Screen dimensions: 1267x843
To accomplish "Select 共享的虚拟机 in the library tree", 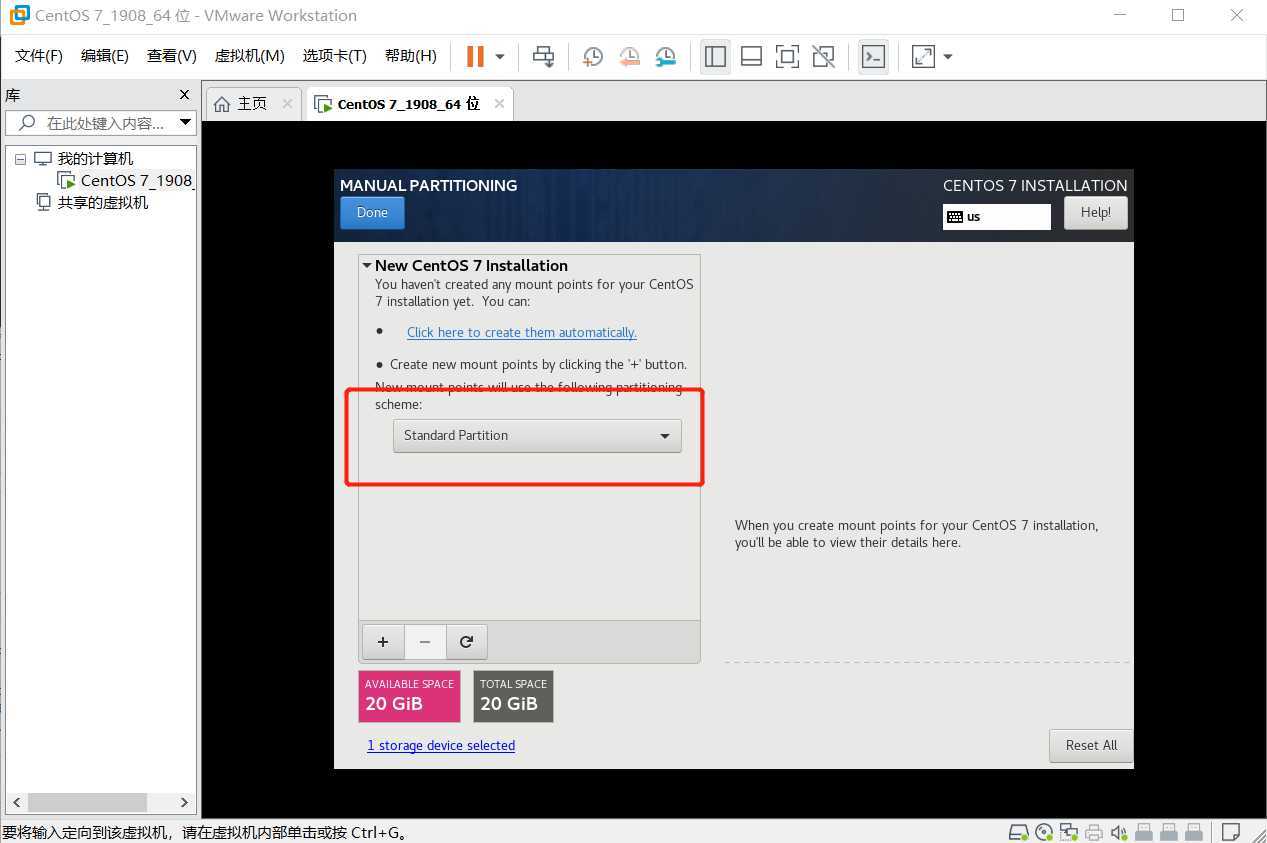I will [103, 202].
